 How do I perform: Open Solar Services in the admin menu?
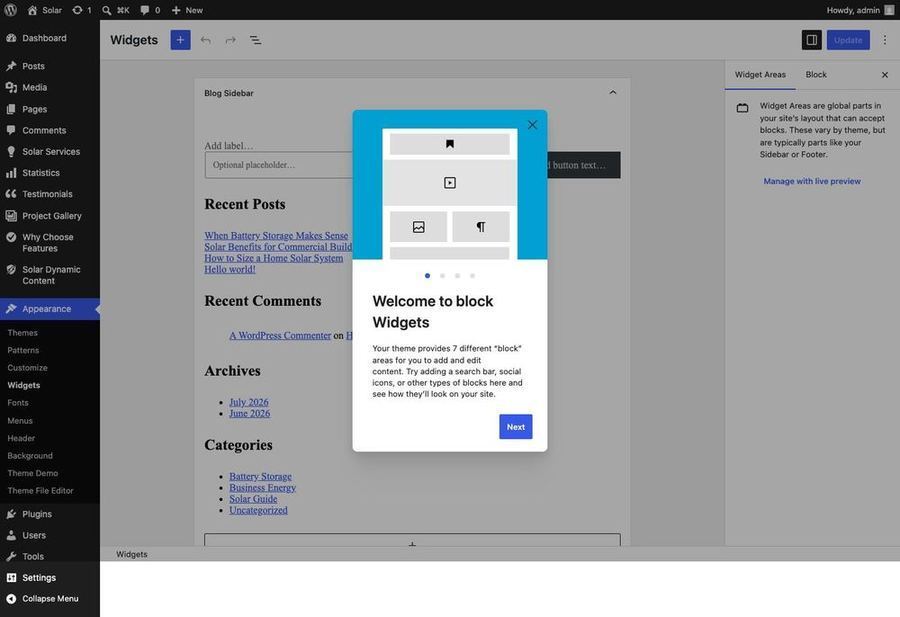click(x=50, y=152)
